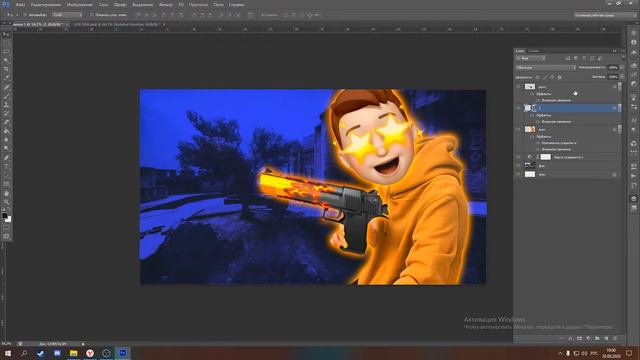Select the Rectangular Marquee tool
This screenshot has width=640, height=360.
click(x=6, y=43)
